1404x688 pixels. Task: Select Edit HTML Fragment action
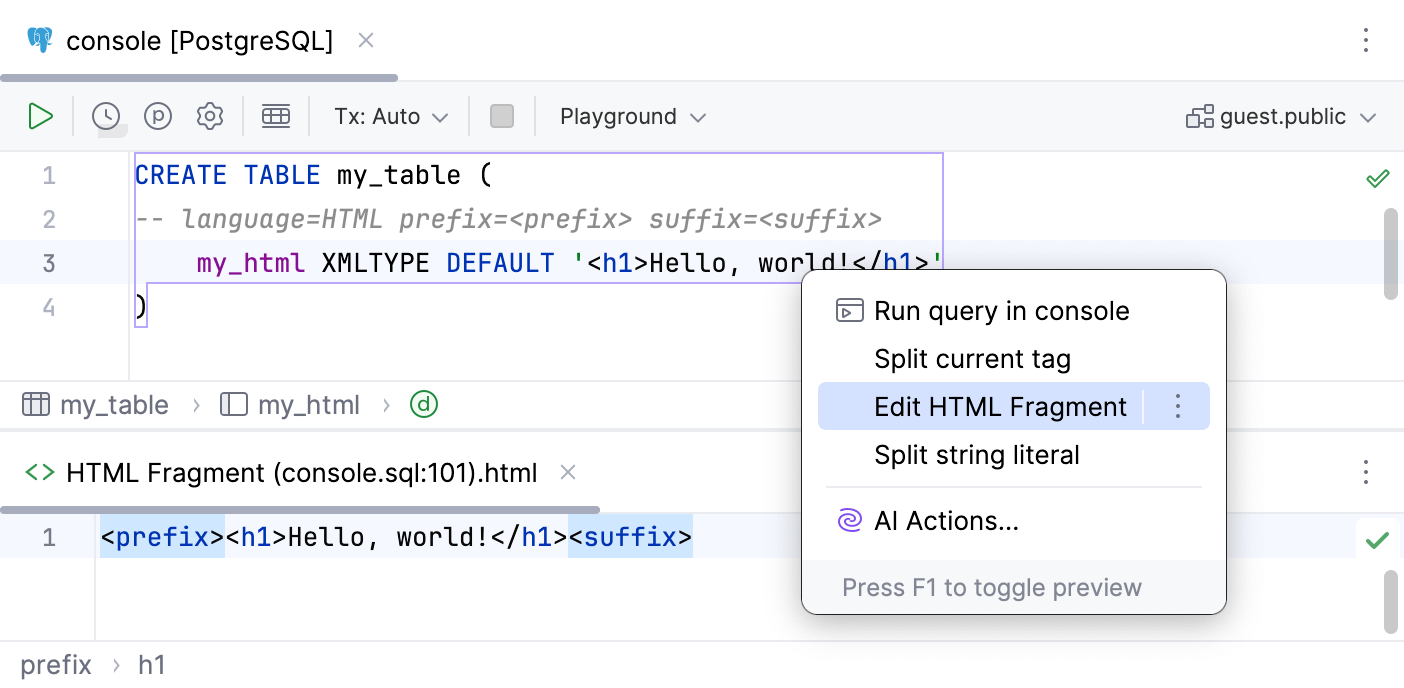(x=1000, y=407)
